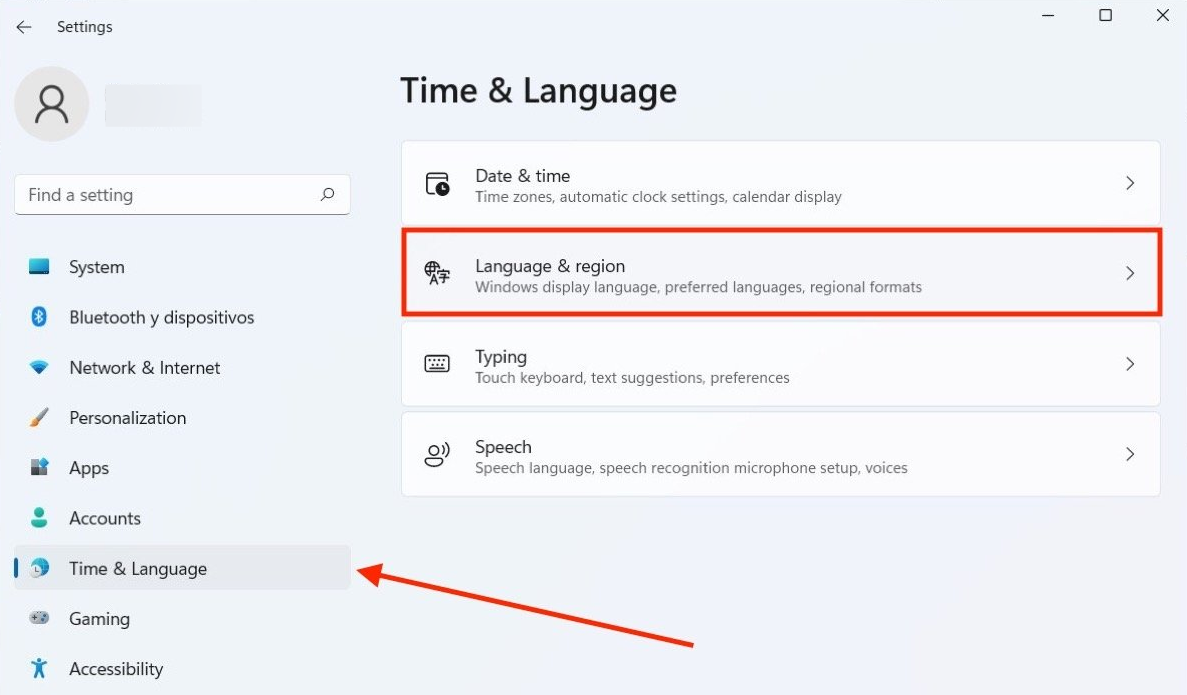The image size is (1187, 695).
Task: Click the Accessibility figure icon
Action: 39,669
